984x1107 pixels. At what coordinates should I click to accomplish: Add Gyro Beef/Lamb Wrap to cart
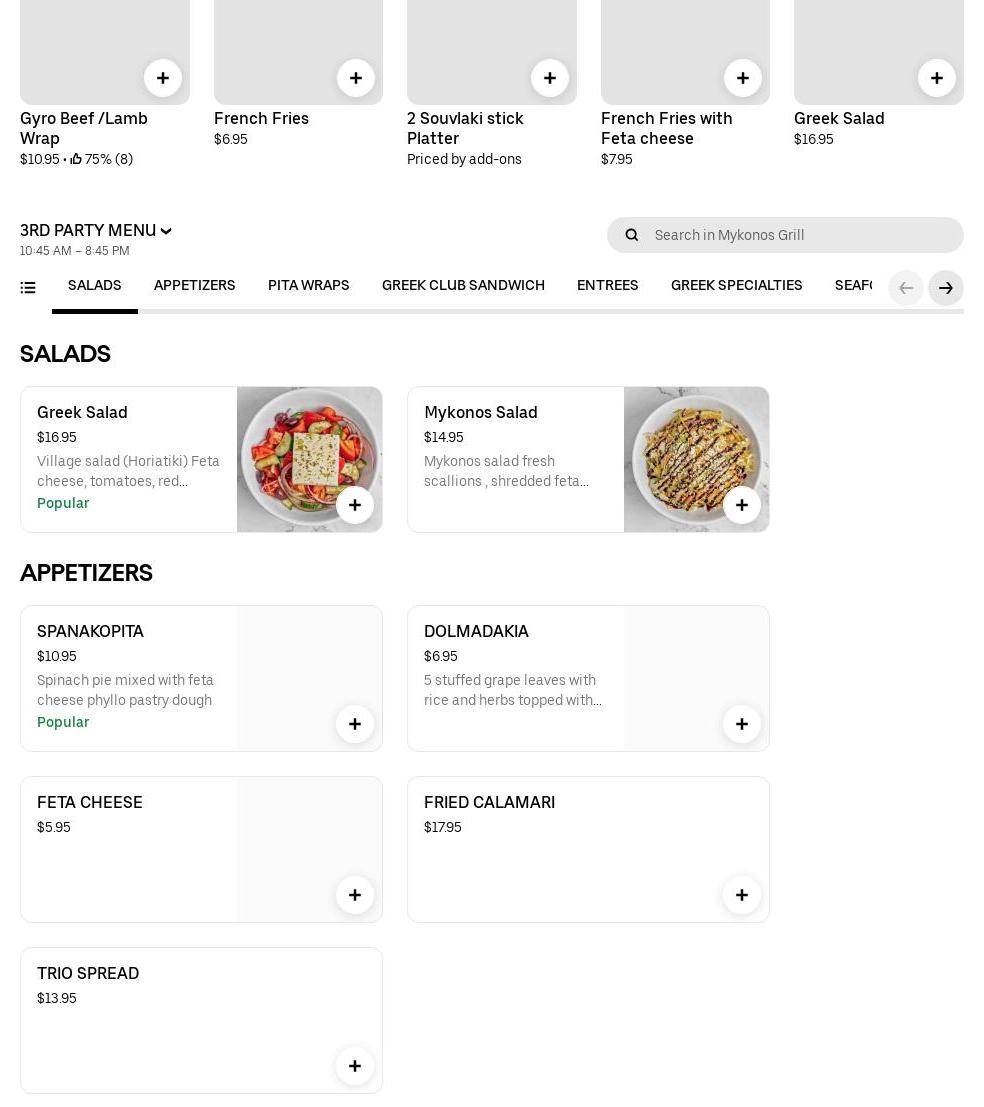[x=163, y=78]
